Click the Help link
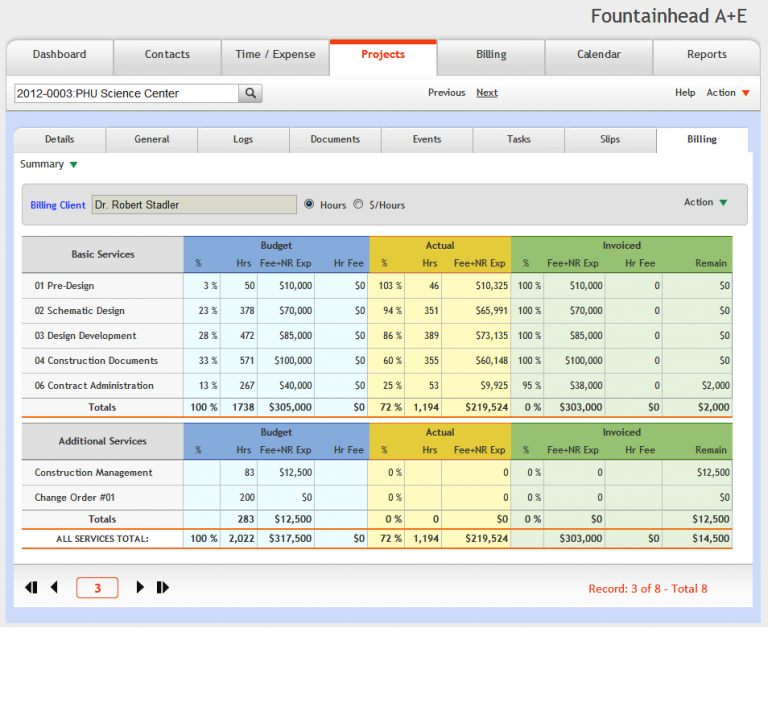 click(x=685, y=93)
